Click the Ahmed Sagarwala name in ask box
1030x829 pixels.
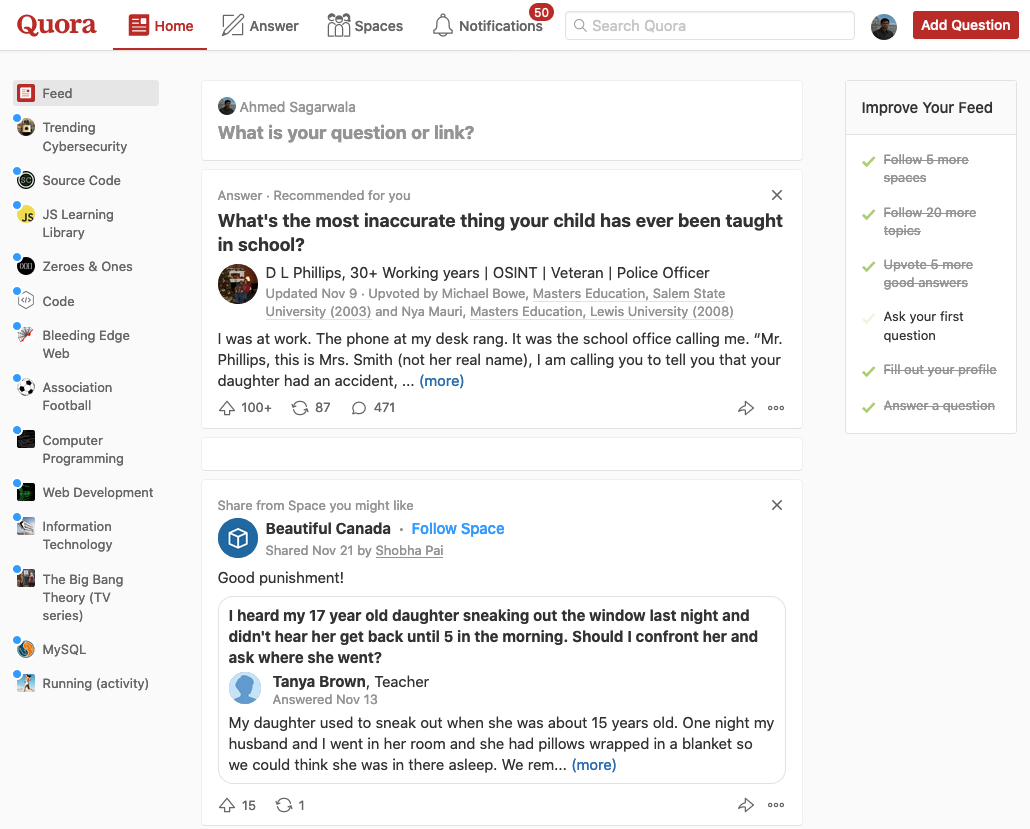click(x=297, y=107)
